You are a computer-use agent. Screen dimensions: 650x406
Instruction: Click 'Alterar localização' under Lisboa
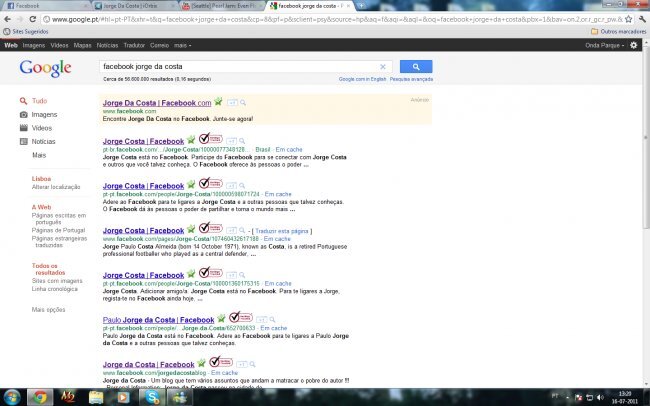tap(56, 187)
